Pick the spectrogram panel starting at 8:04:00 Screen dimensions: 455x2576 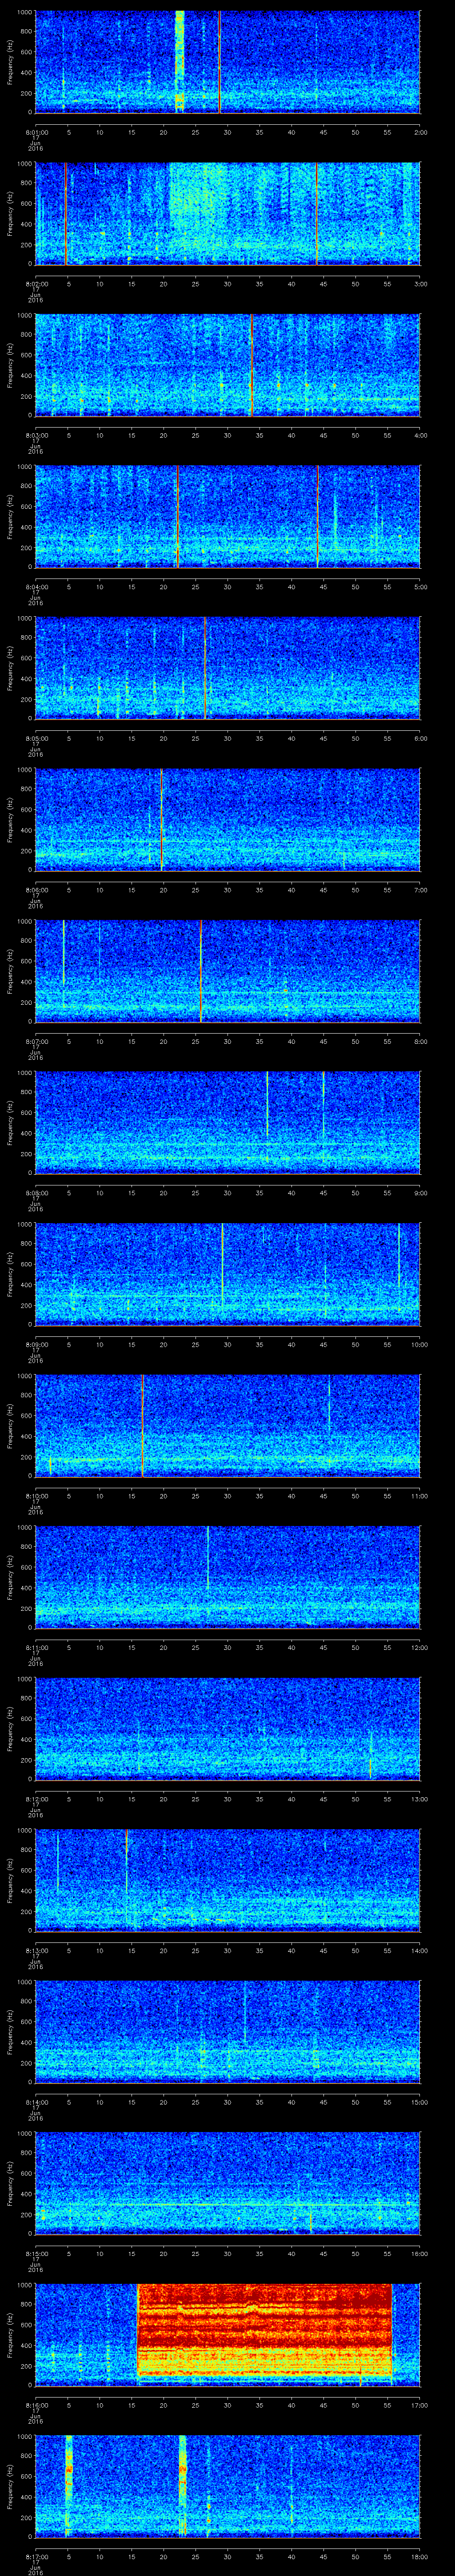[228, 516]
